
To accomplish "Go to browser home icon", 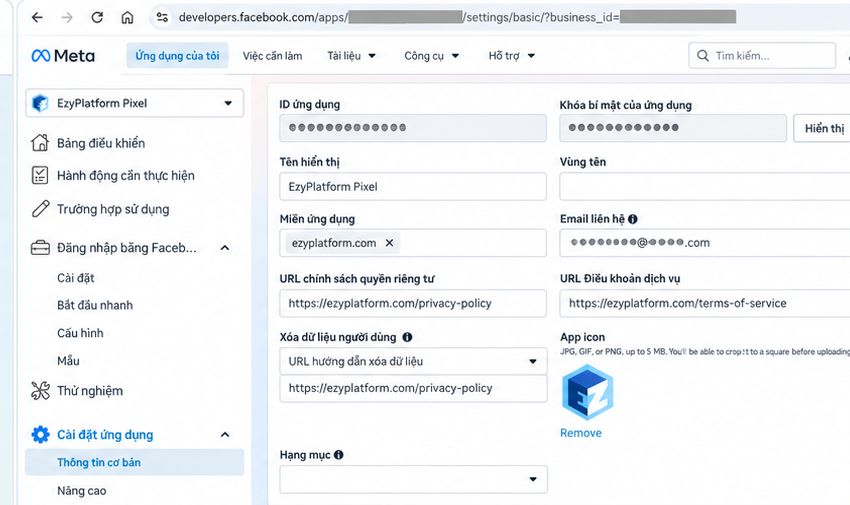I will 127,17.
